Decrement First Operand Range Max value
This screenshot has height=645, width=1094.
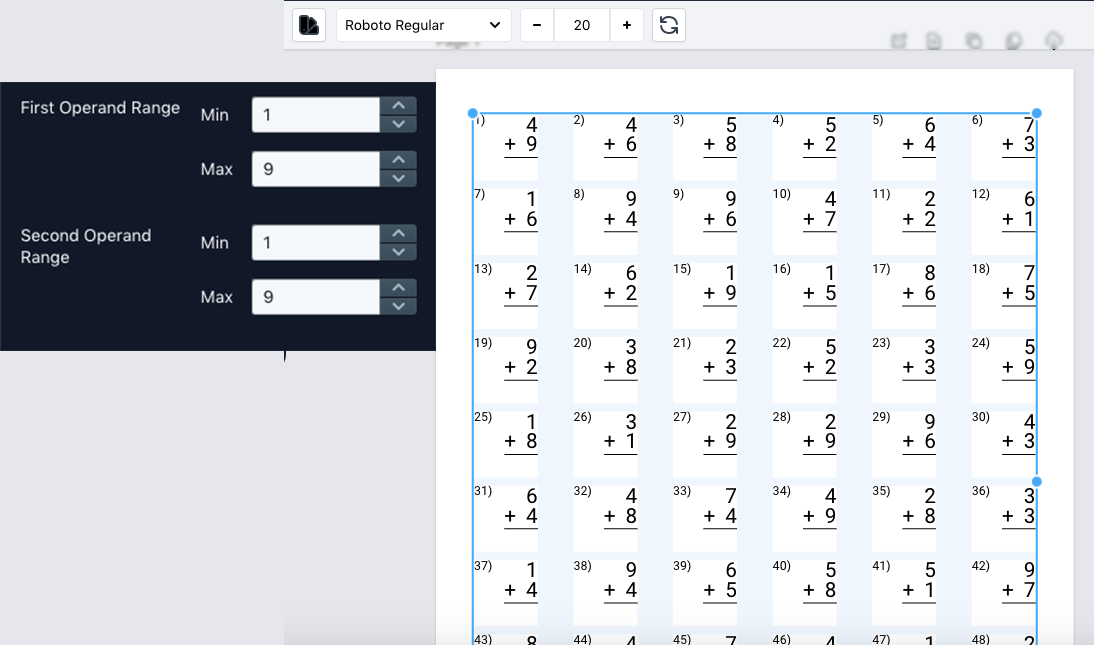[398, 178]
